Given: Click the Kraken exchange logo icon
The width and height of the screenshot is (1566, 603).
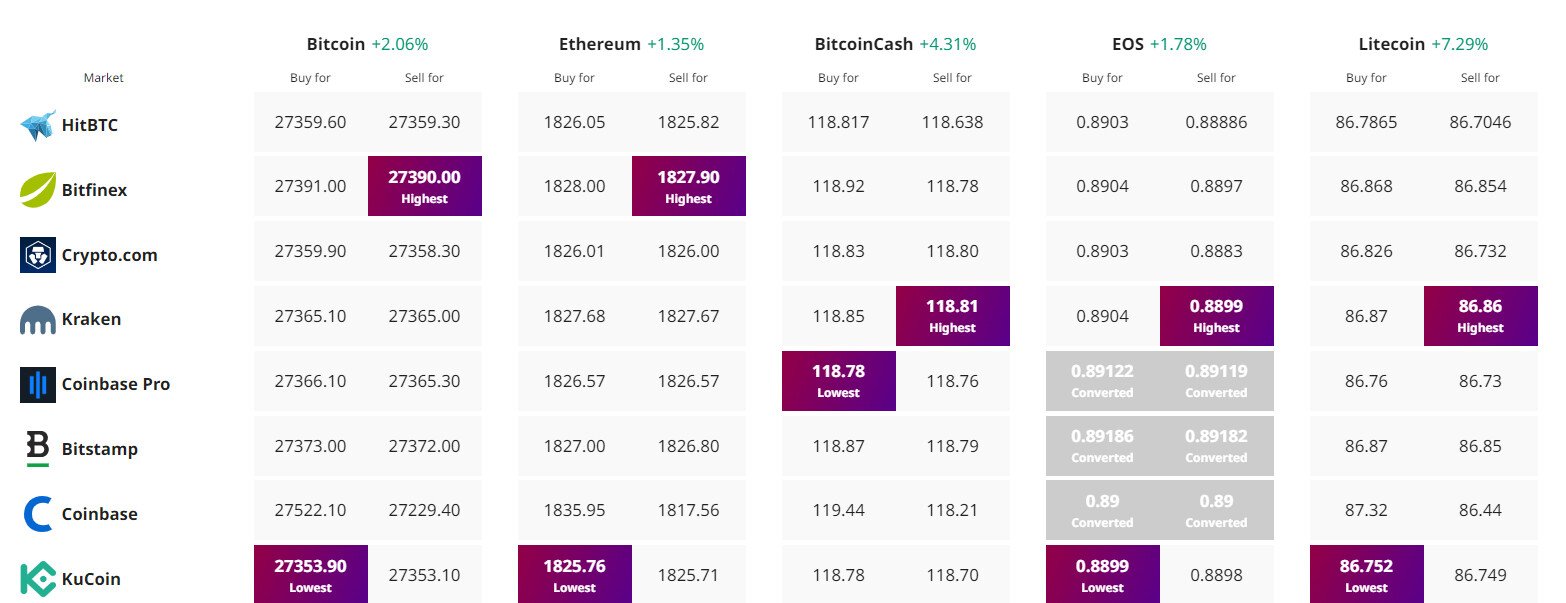Looking at the screenshot, I should [38, 320].
